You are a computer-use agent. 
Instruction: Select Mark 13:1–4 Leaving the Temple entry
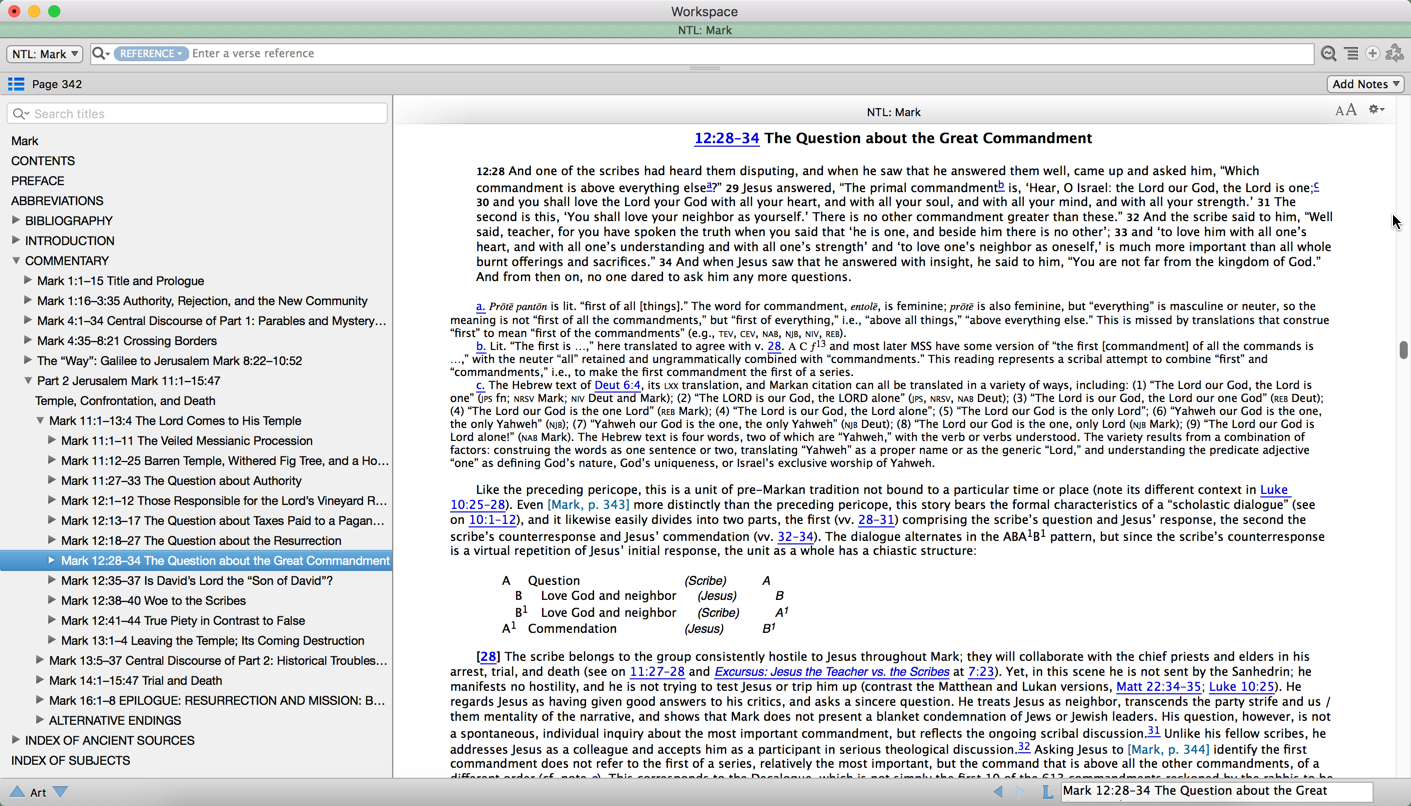pyautogui.click(x=212, y=641)
